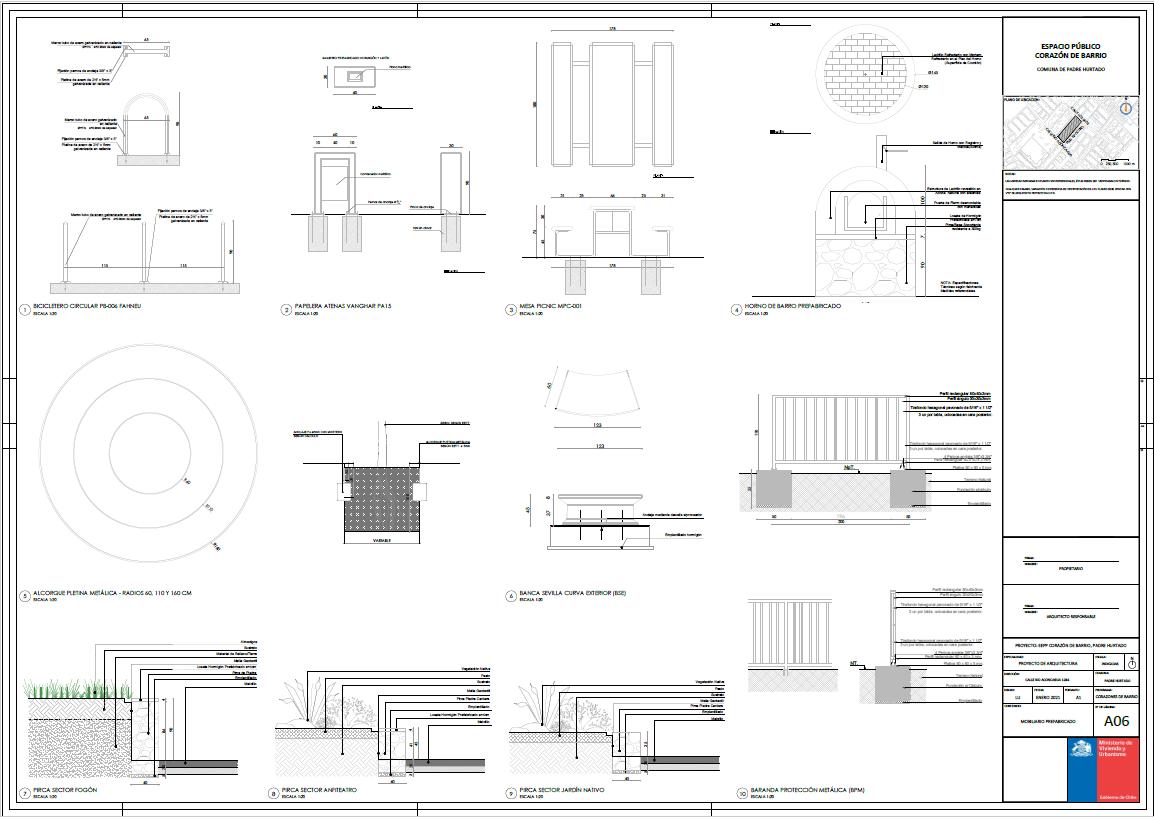Click the 'ARQUITECTO RESPONSABLE' signature label

pyautogui.click(x=1070, y=616)
